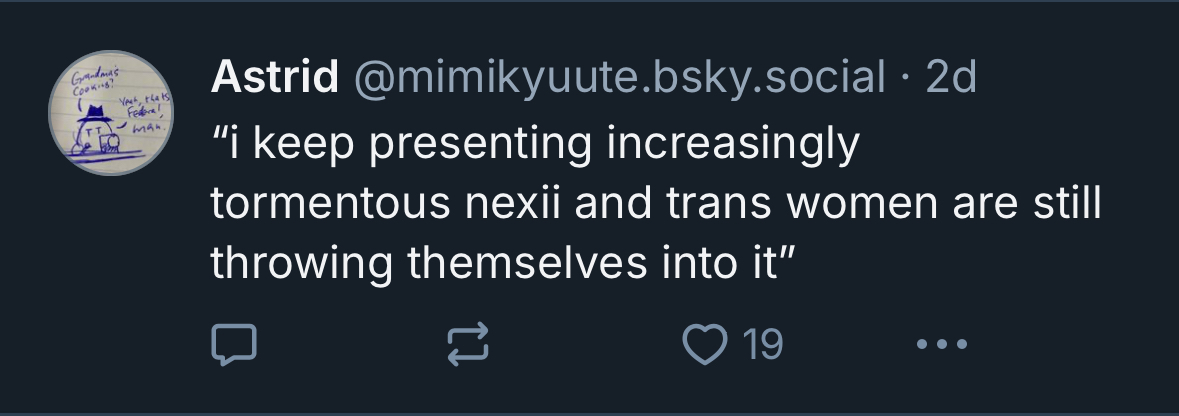Repost using the looping arrows icon
This screenshot has height=416, width=1179.
pos(468,345)
